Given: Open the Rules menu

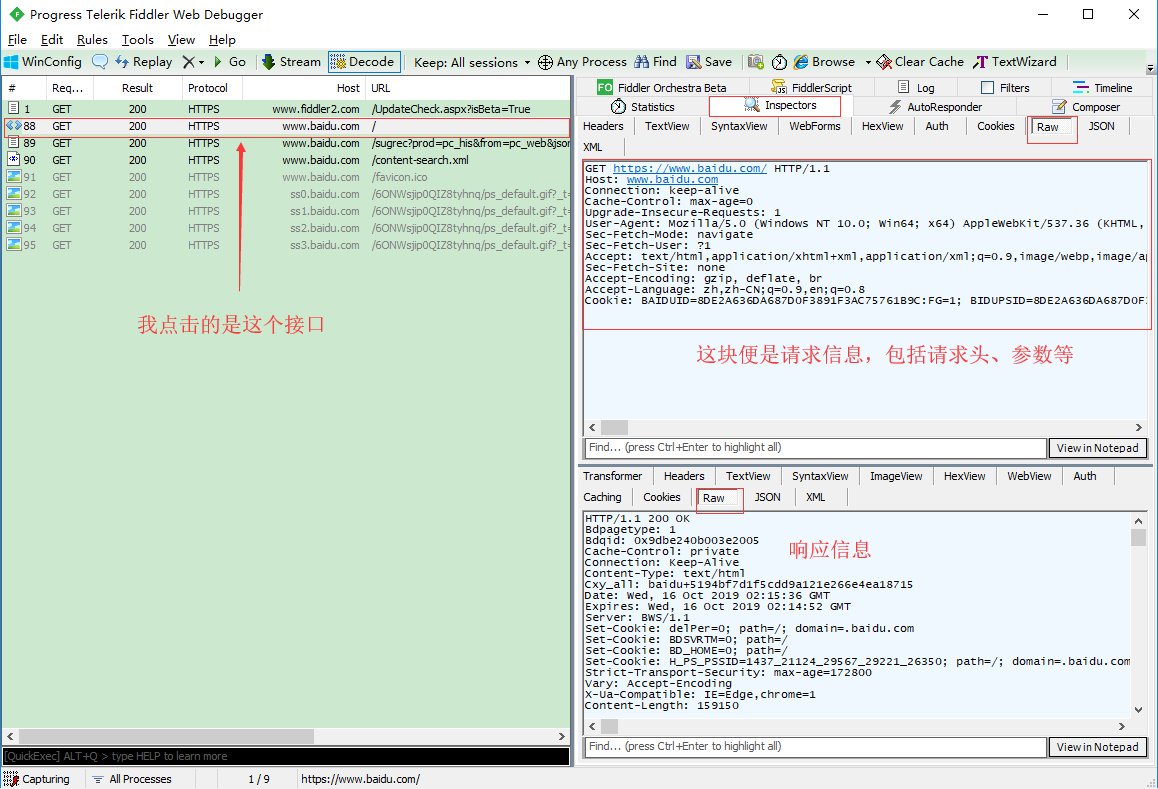Looking at the screenshot, I should point(92,40).
